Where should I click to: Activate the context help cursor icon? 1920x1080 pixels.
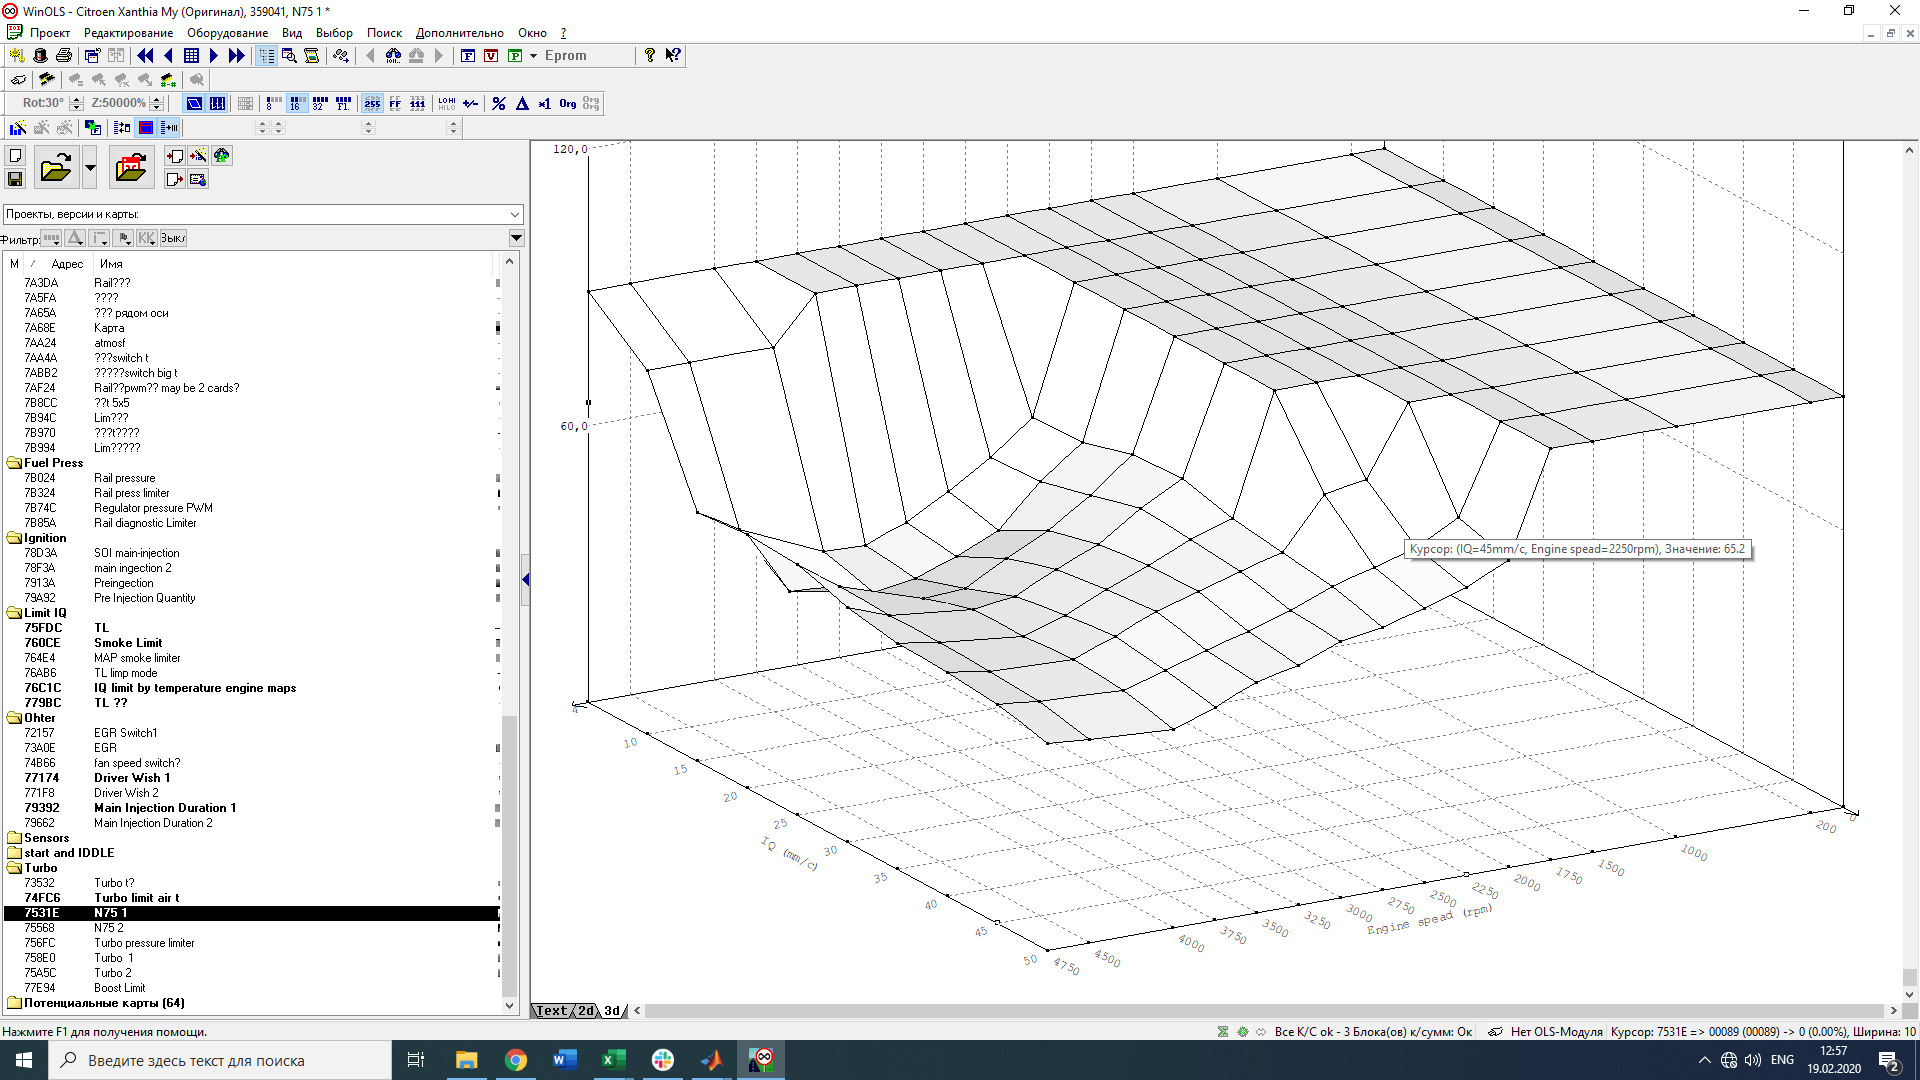click(673, 56)
